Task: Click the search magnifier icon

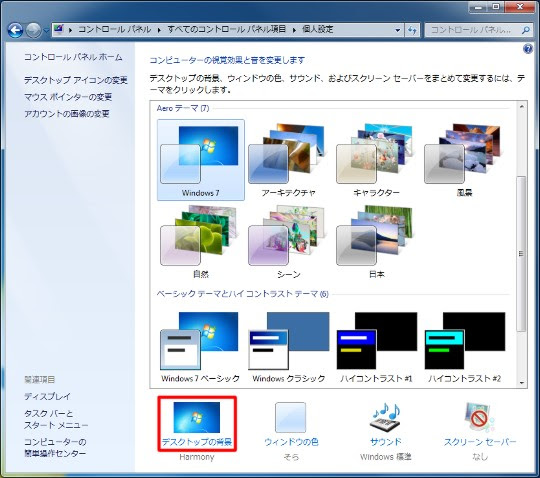Action: tap(526, 30)
